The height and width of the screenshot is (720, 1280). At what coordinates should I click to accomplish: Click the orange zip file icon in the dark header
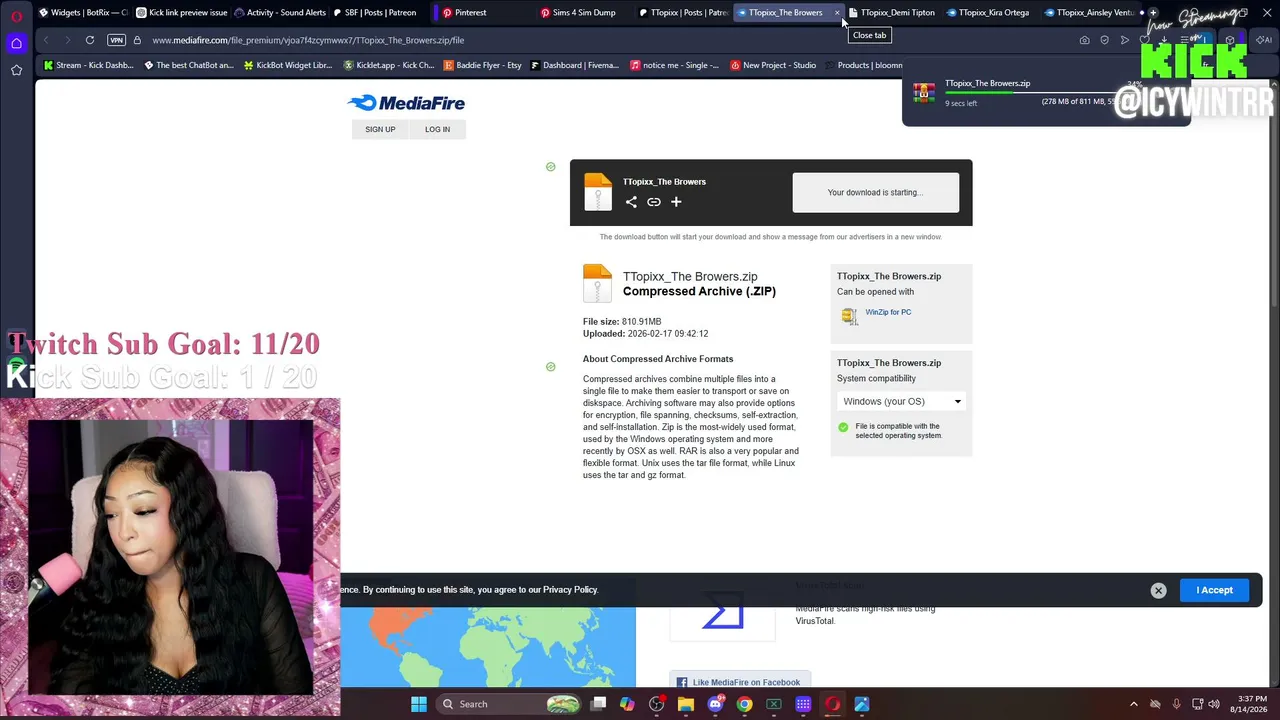[598, 192]
